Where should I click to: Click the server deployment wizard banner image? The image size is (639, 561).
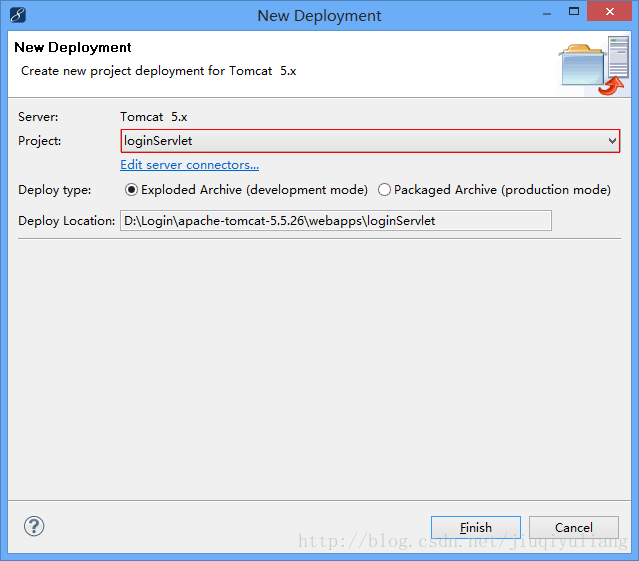point(593,65)
